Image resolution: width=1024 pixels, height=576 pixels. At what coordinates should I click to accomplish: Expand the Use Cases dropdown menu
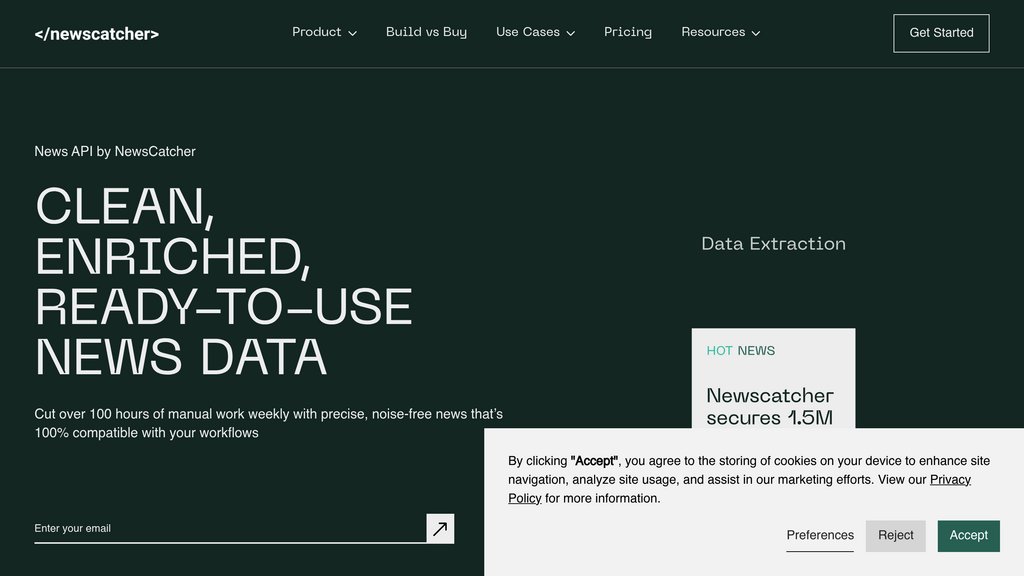click(x=535, y=32)
